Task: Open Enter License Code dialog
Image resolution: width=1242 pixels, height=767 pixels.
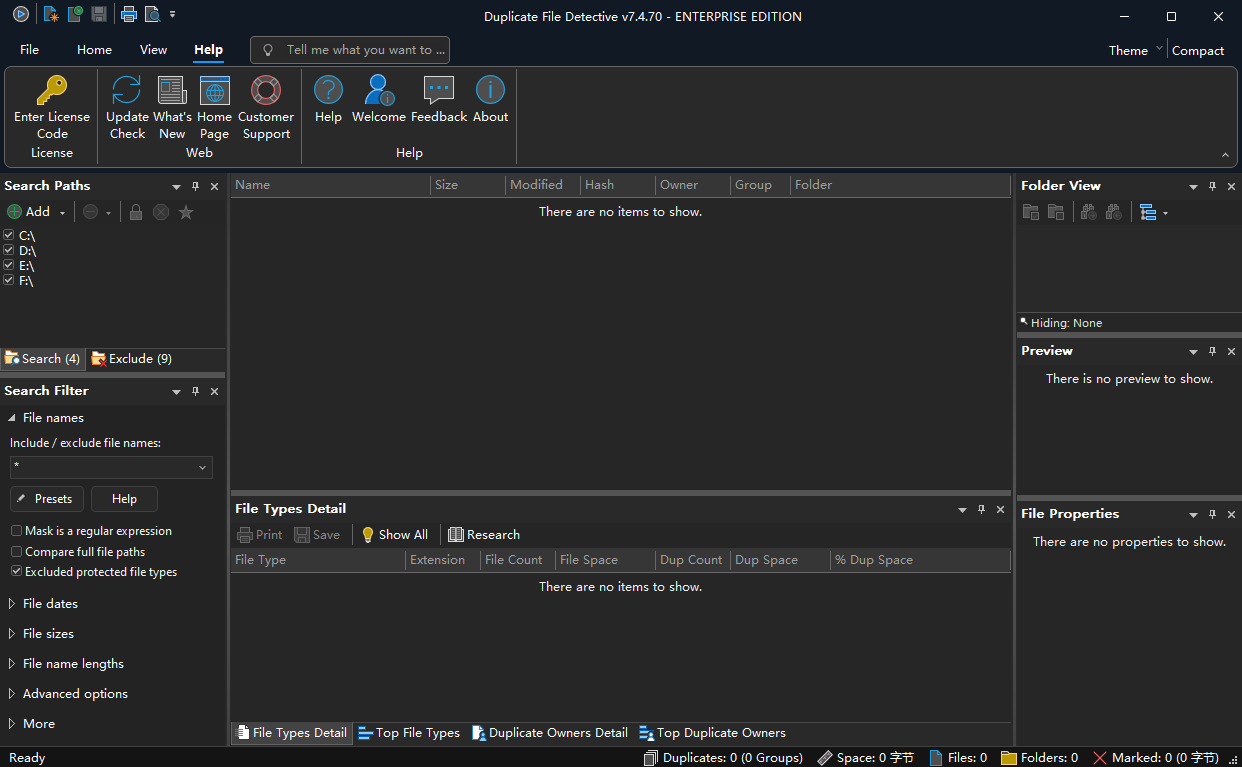Action: tap(52, 108)
